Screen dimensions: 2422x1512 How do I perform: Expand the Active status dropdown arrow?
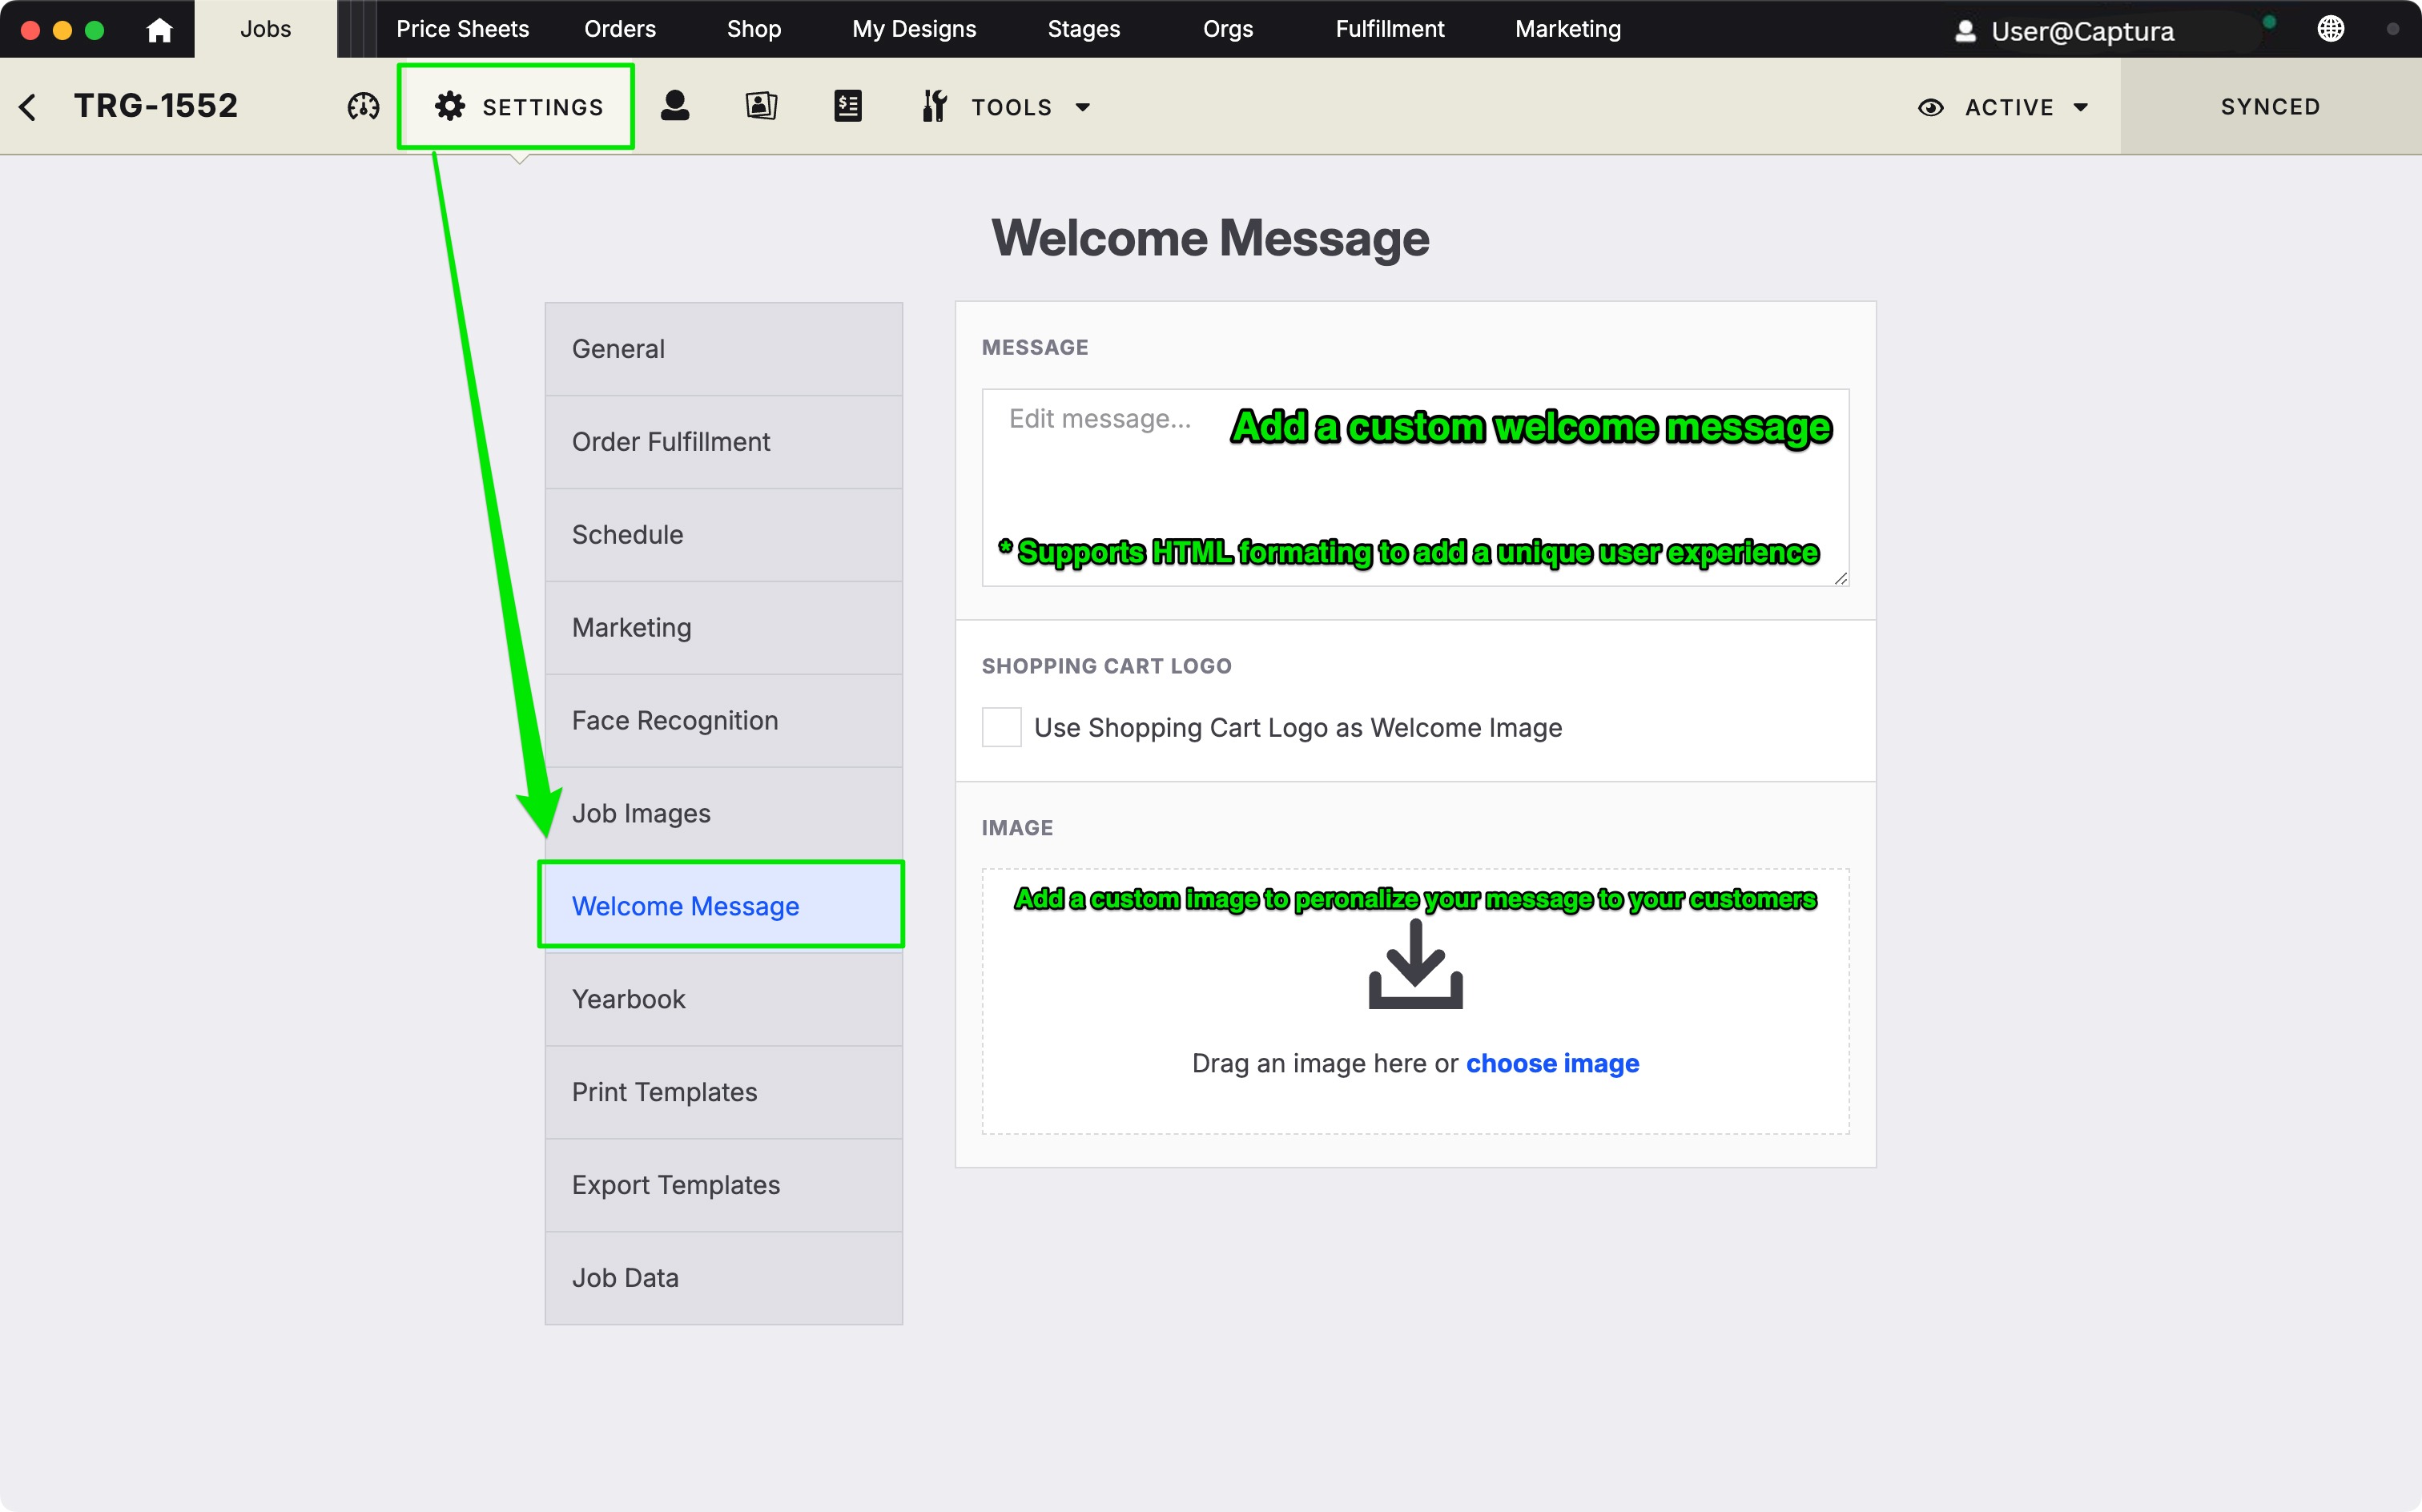(x=2080, y=107)
